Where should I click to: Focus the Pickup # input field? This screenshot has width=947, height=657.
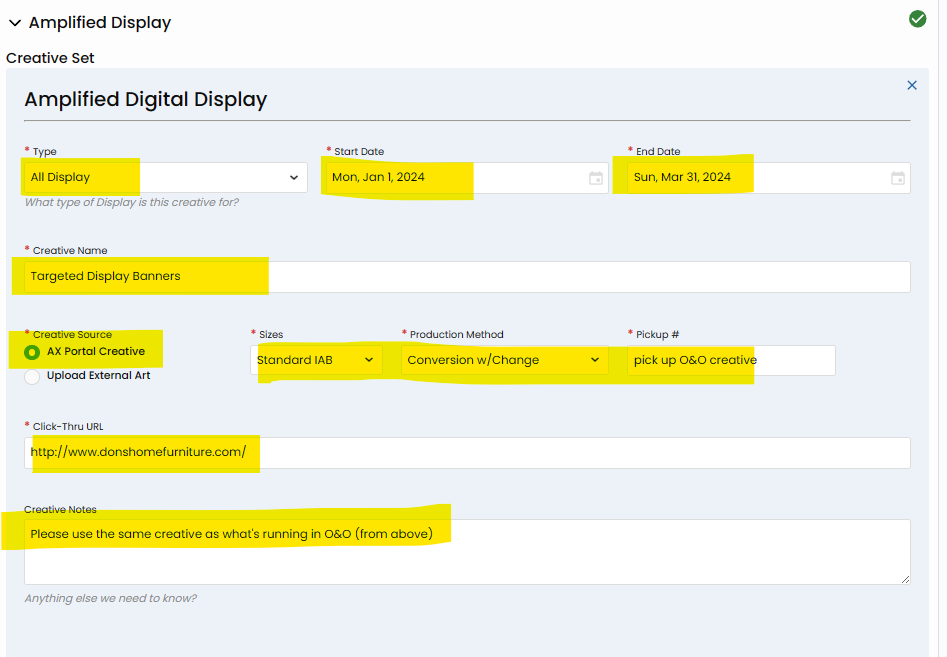(x=731, y=360)
